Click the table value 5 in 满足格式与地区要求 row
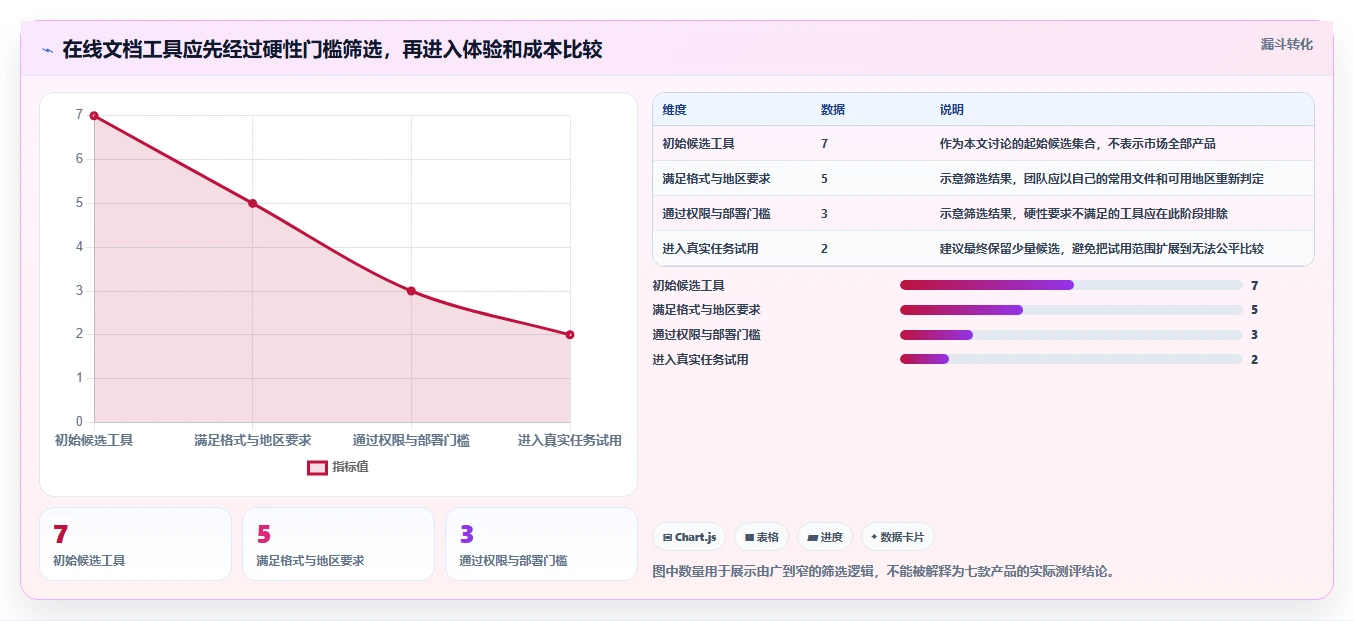The height and width of the screenshot is (621, 1354). click(824, 179)
